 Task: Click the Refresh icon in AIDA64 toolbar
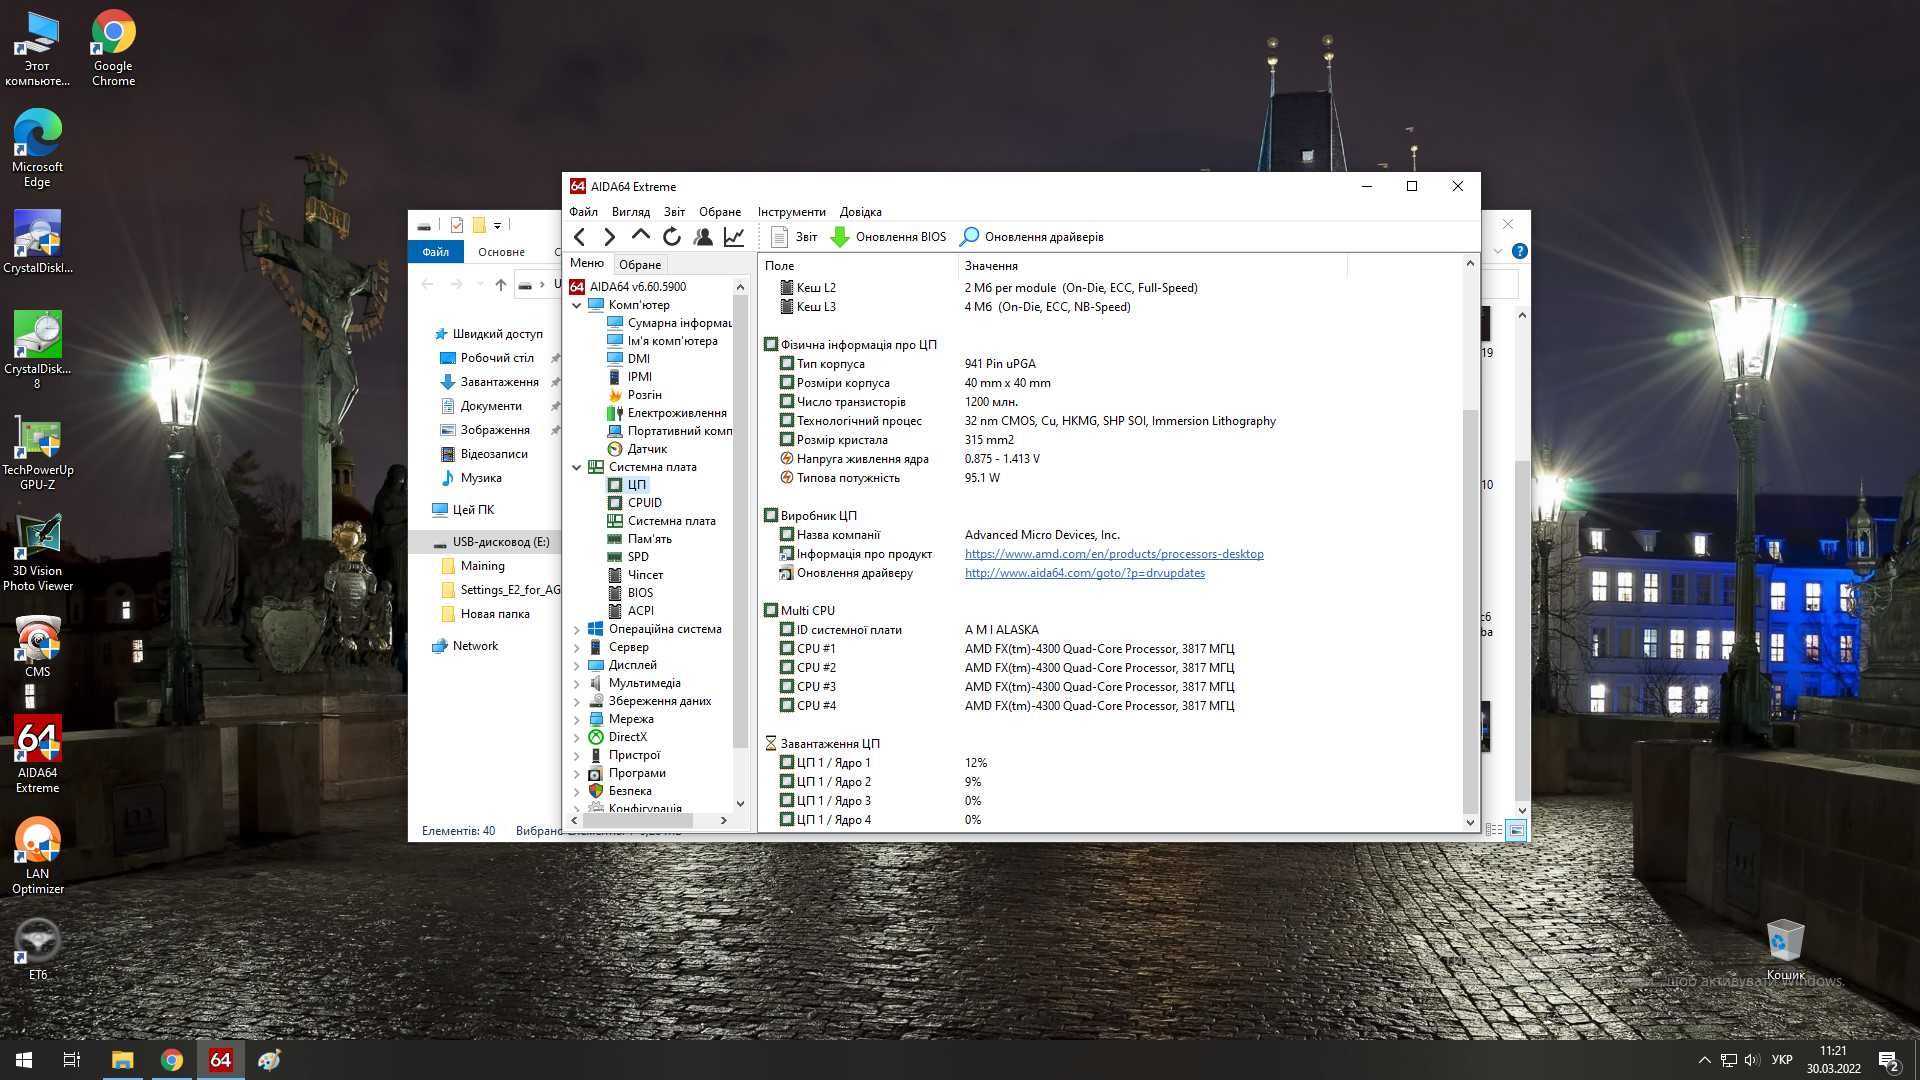tap(672, 237)
